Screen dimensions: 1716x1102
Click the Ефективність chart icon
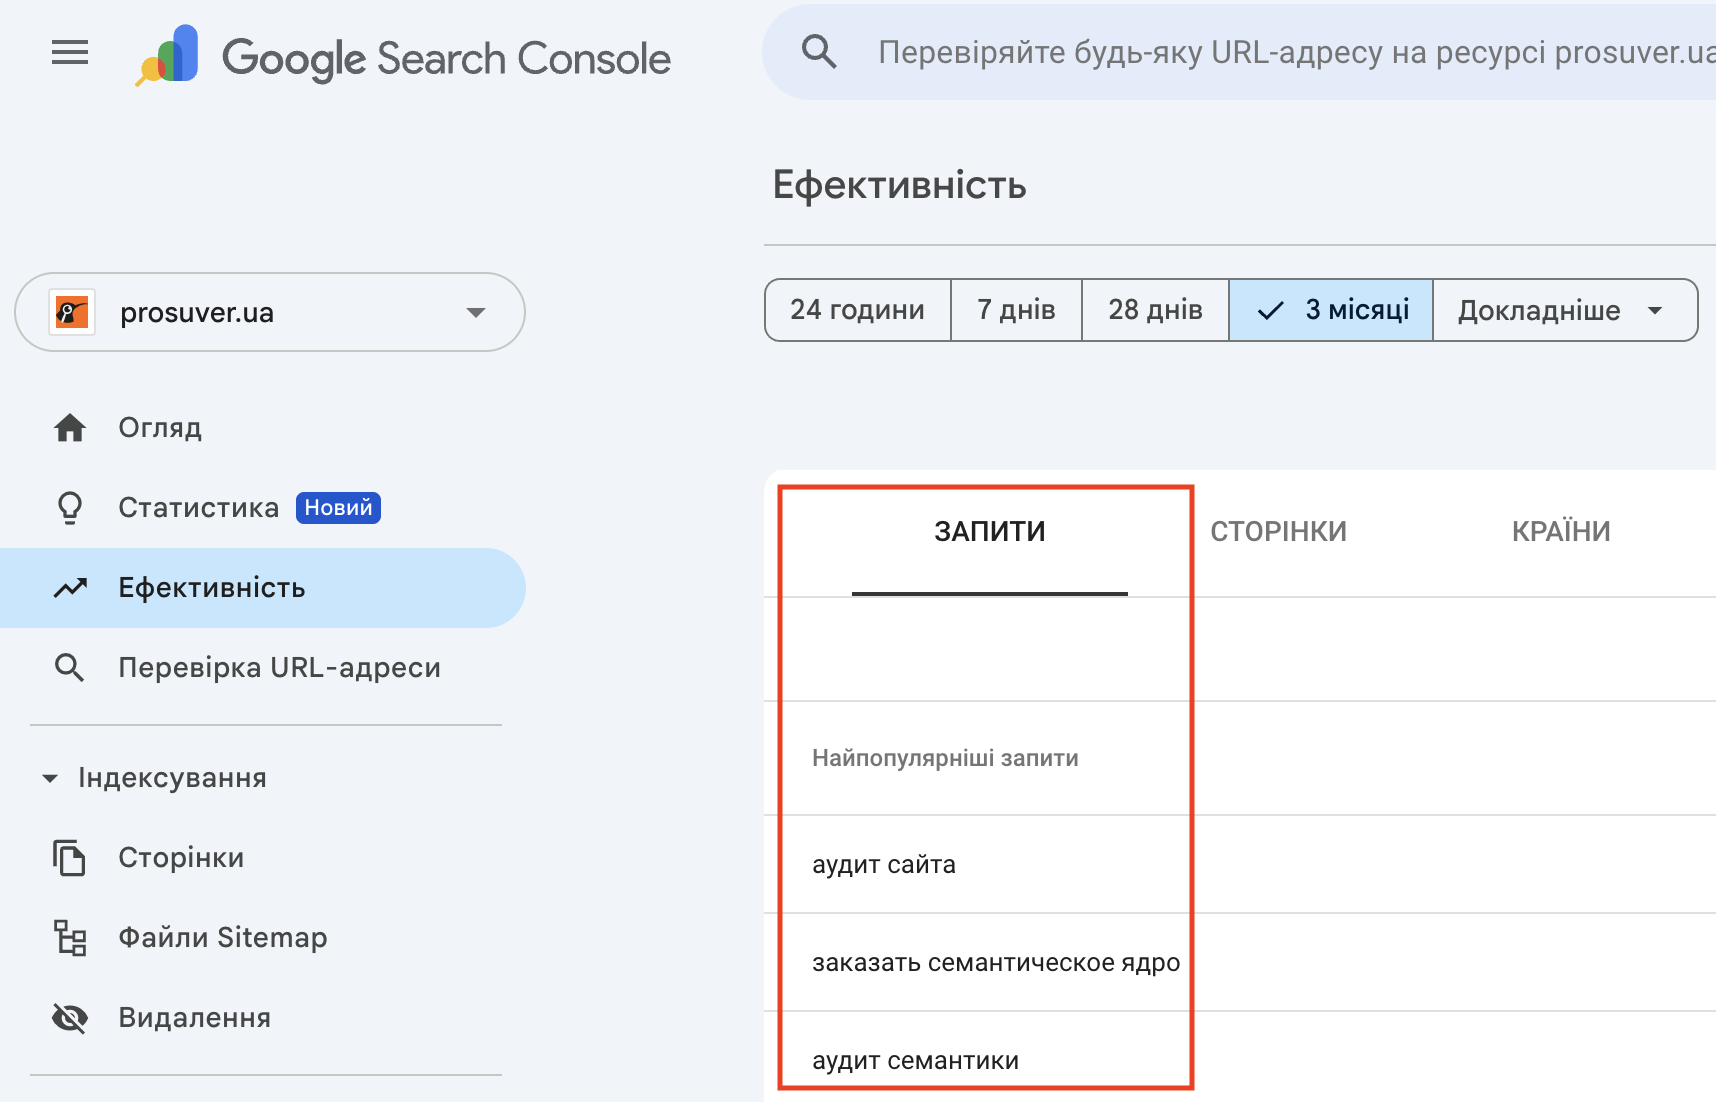pyautogui.click(x=69, y=588)
